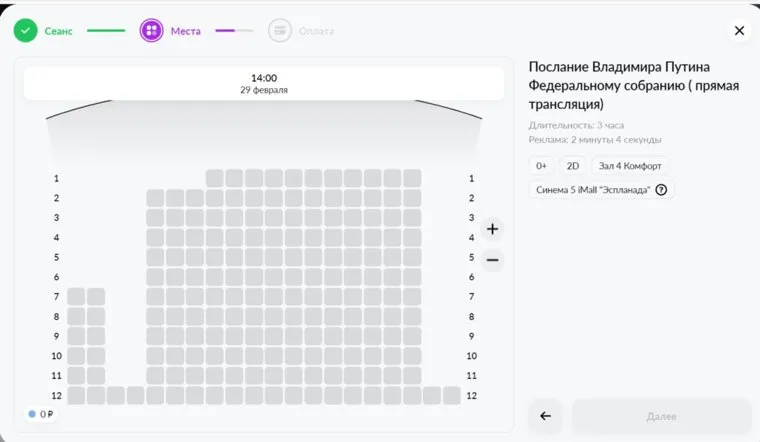Click the green checkmark Сеанс step icon
Image resolution: width=760 pixels, height=442 pixels.
(x=25, y=31)
